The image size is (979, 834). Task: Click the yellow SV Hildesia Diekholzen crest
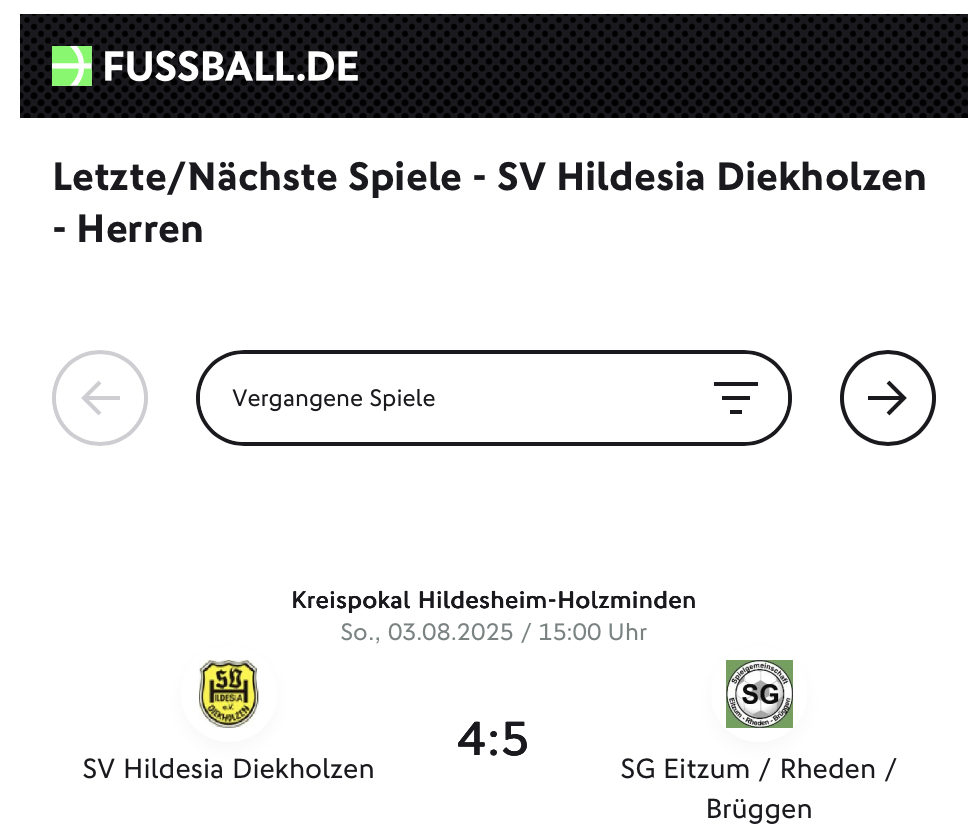coord(229,694)
